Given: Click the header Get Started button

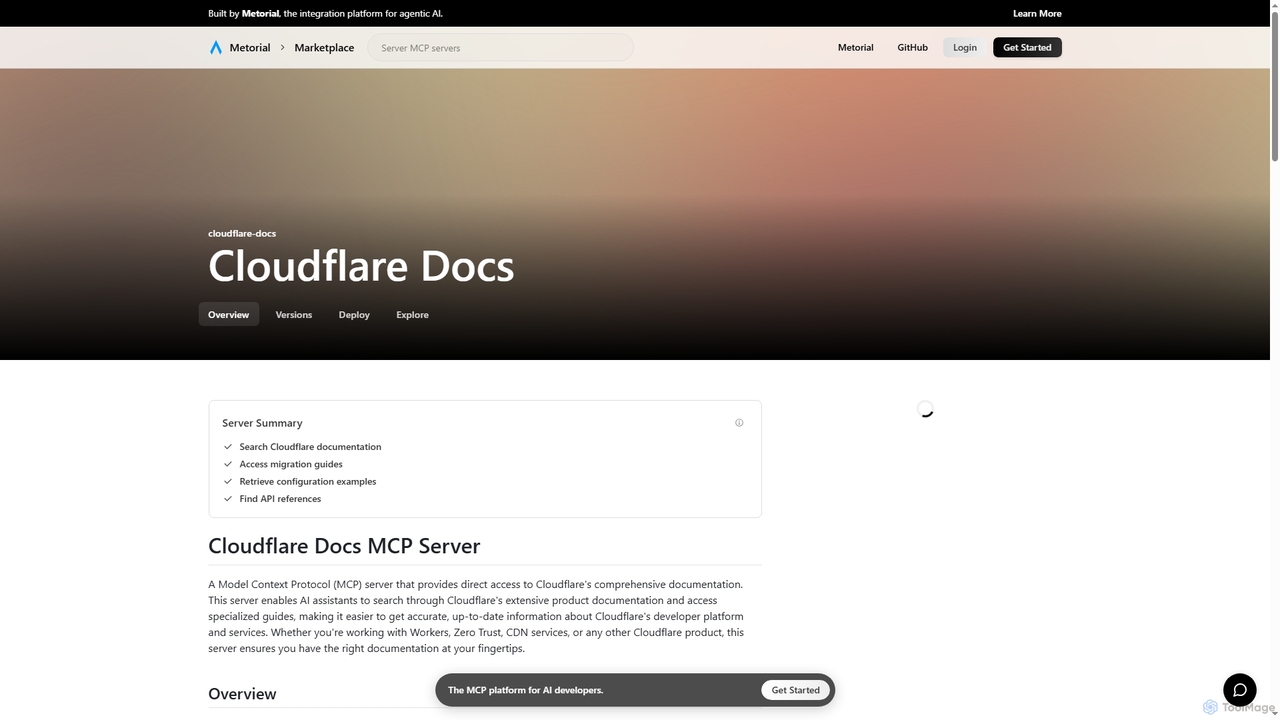Looking at the screenshot, I should 1027,48.
